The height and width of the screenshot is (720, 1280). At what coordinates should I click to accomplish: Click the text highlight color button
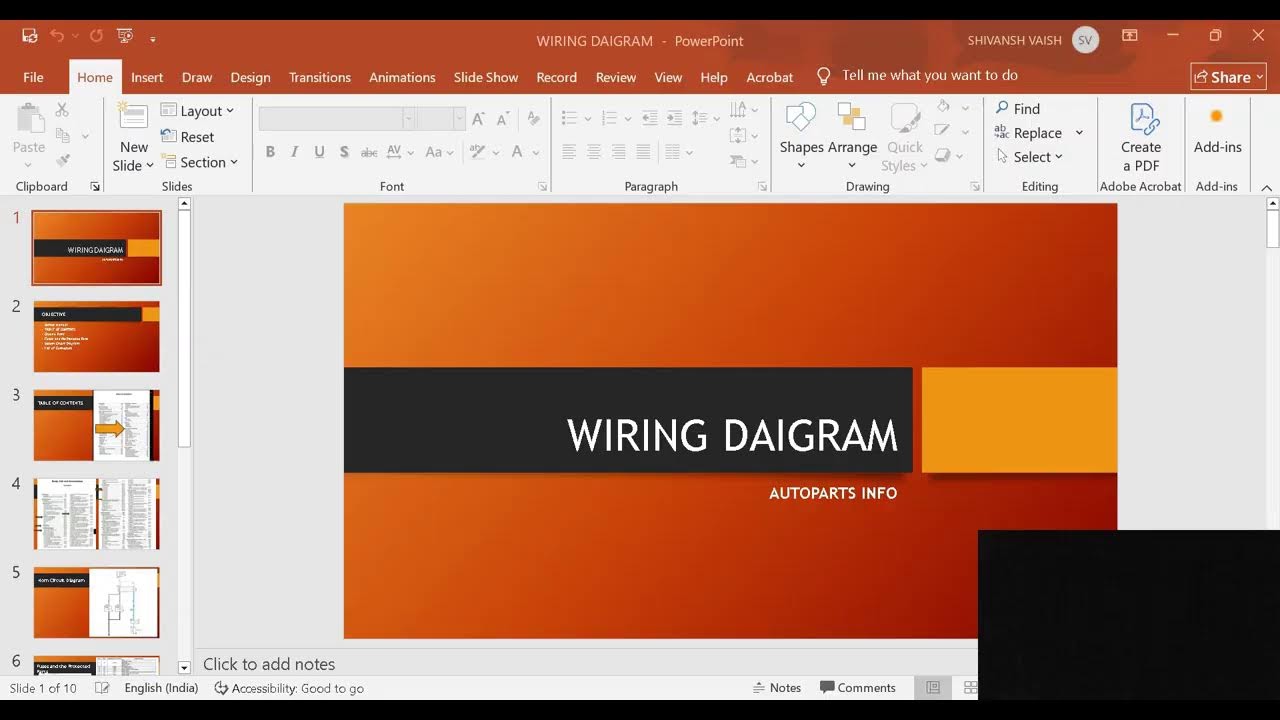478,152
